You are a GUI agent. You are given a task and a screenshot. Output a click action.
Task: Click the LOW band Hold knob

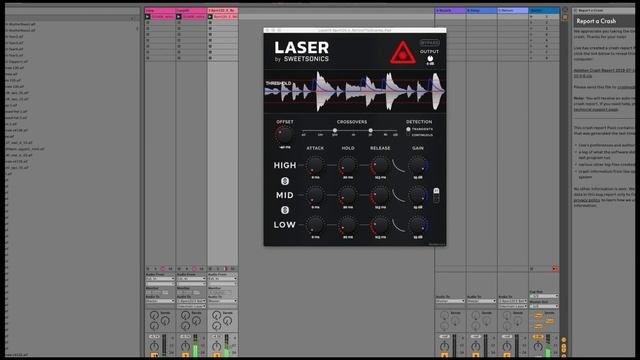click(348, 225)
